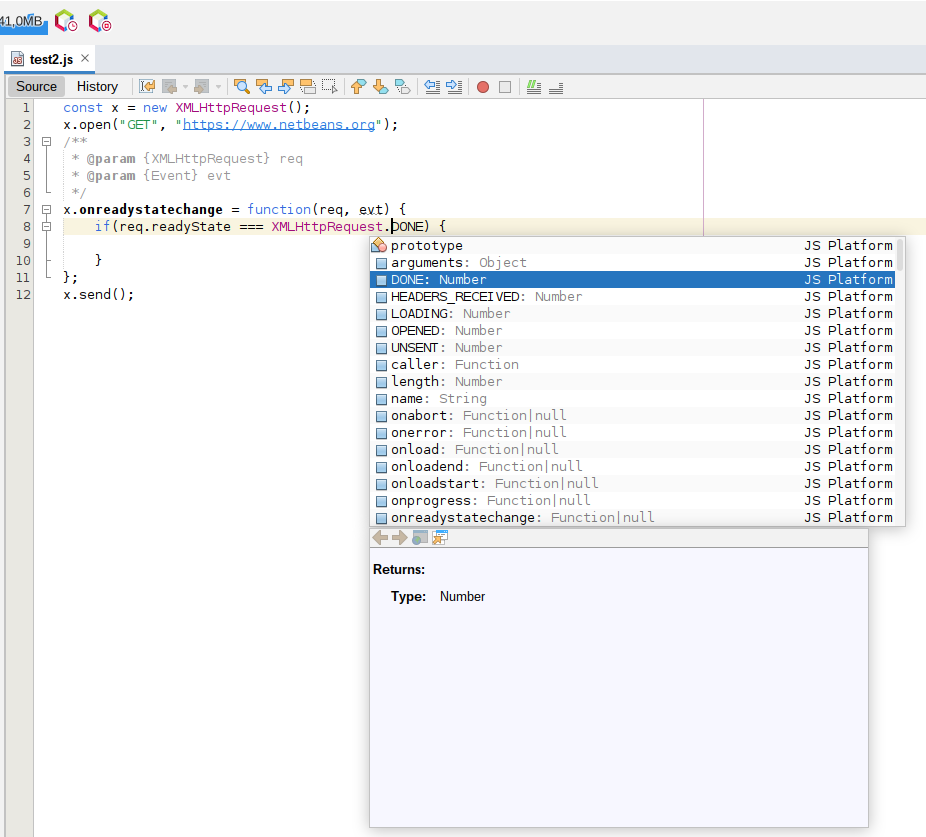Click Next Bookmark icon

(x=380, y=87)
